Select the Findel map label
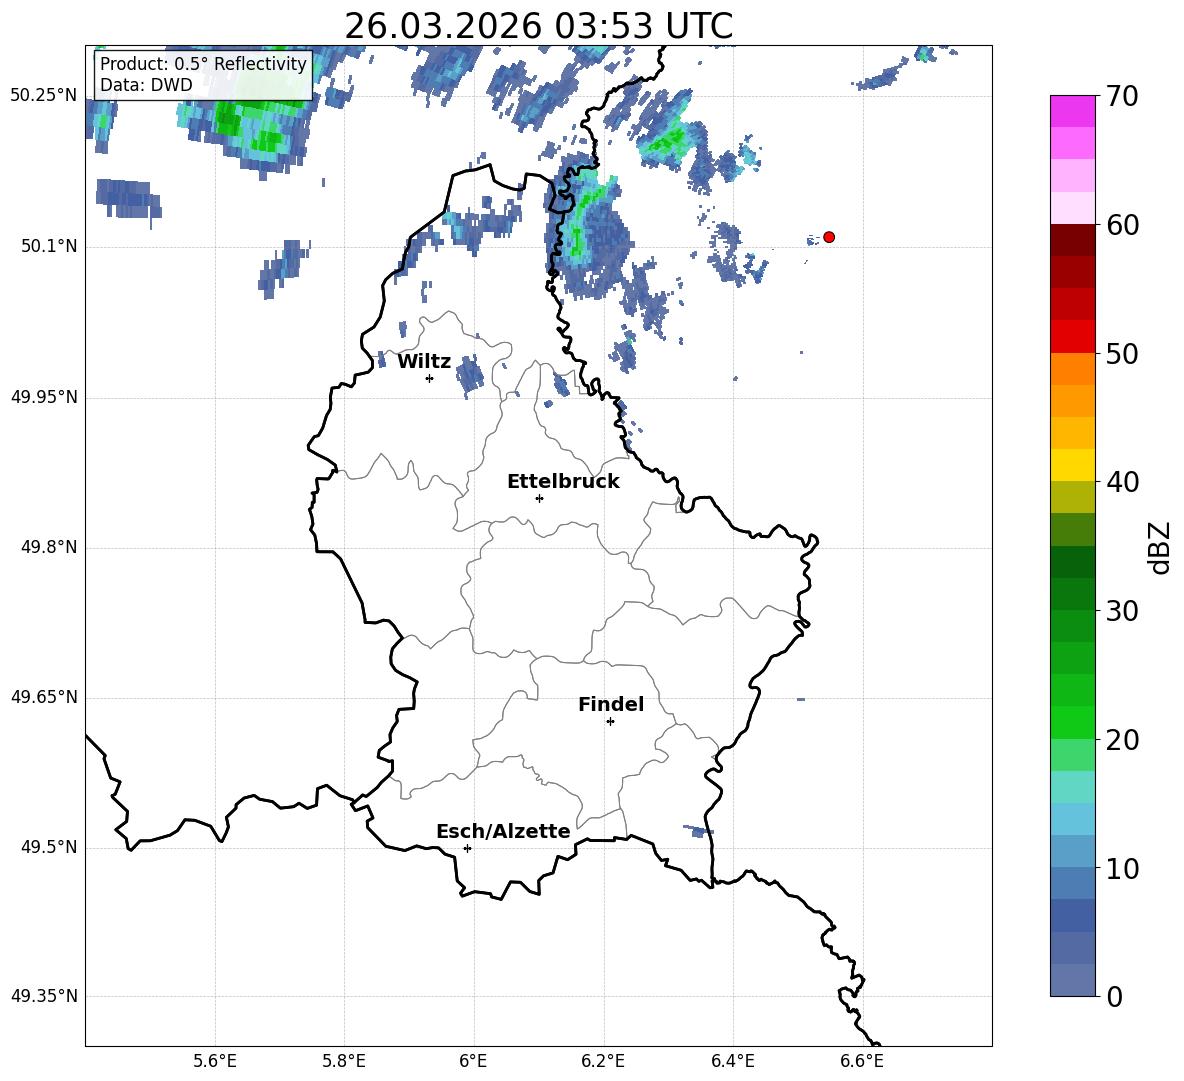1184x1081 pixels. 611,704
